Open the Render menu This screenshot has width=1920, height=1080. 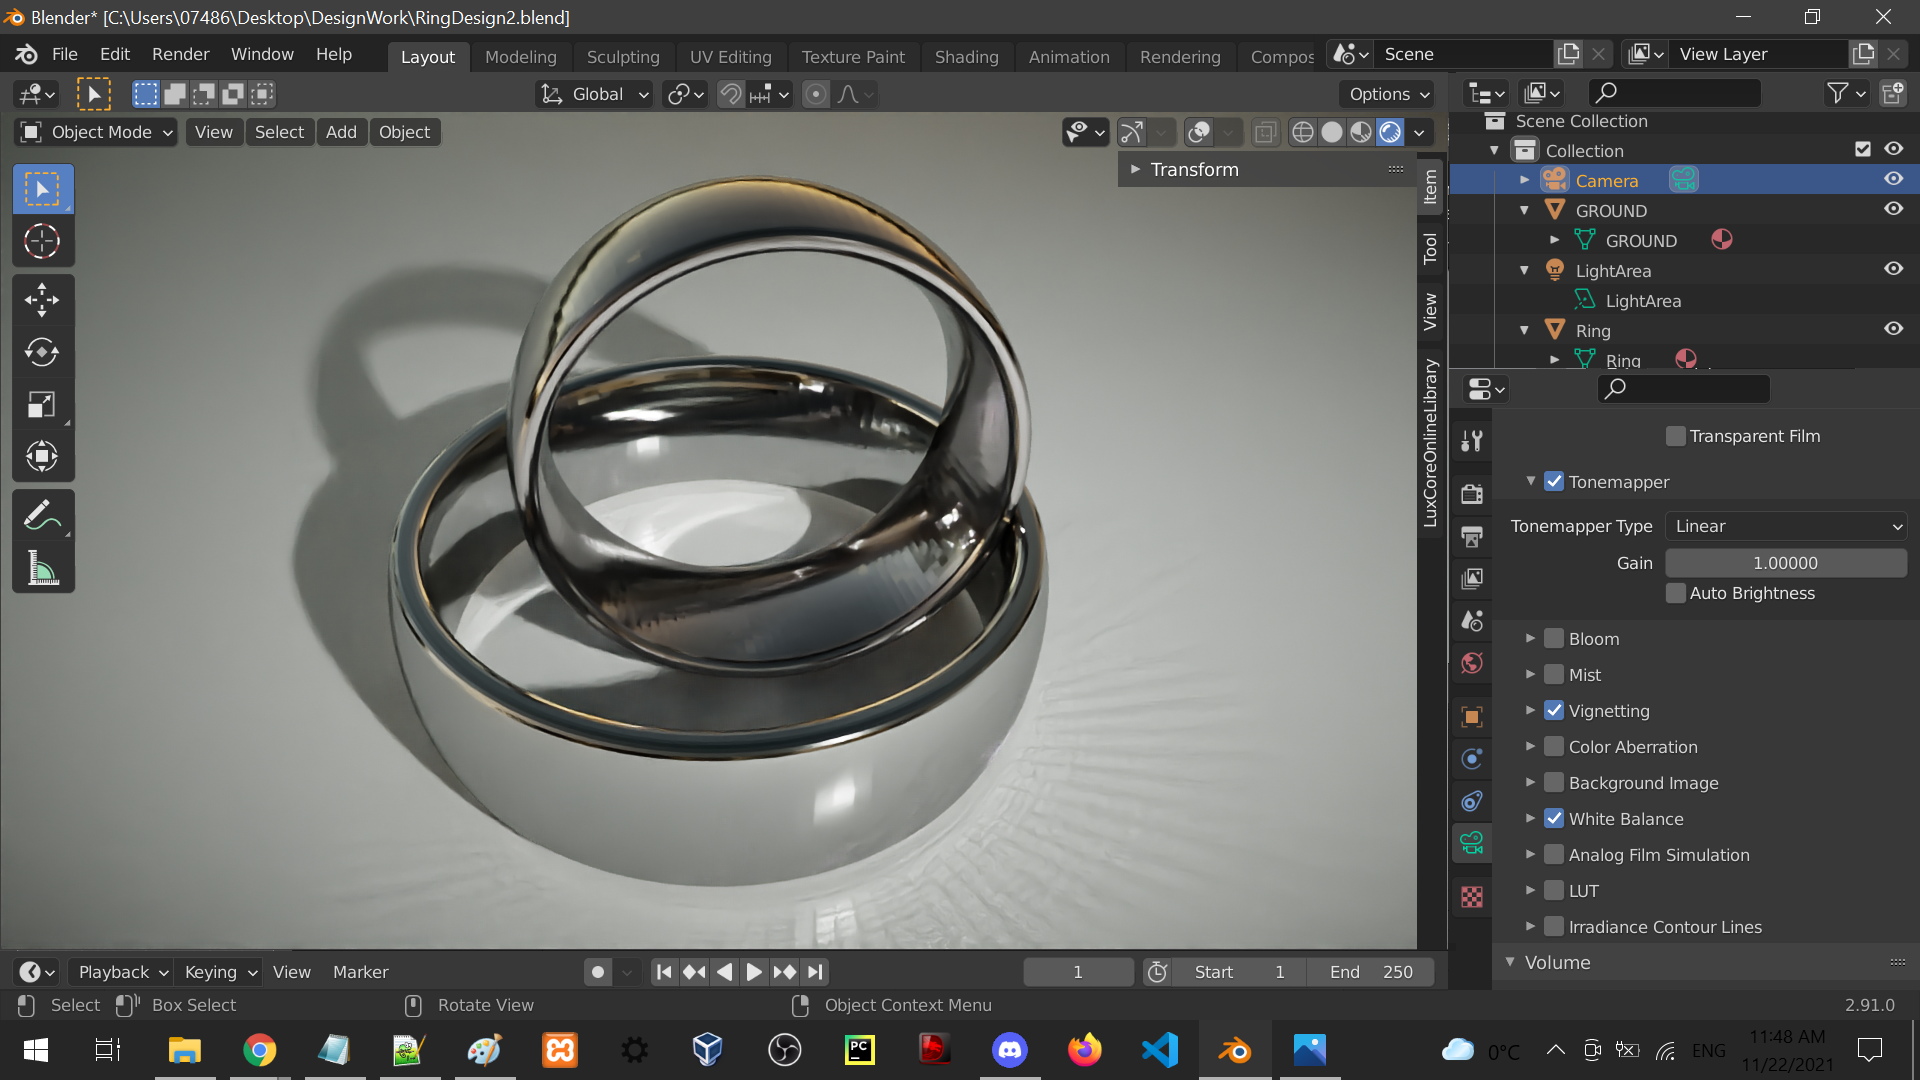tap(180, 54)
